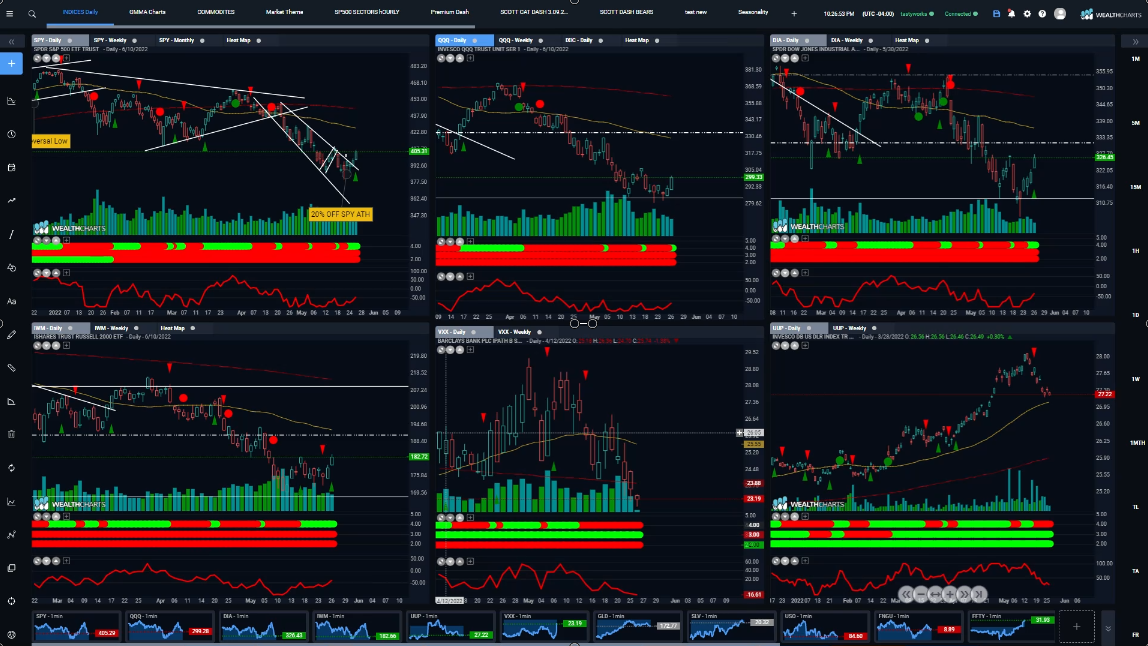Click the Connected status indicator
Image resolution: width=1148 pixels, height=646 pixels.
pyautogui.click(x=961, y=14)
